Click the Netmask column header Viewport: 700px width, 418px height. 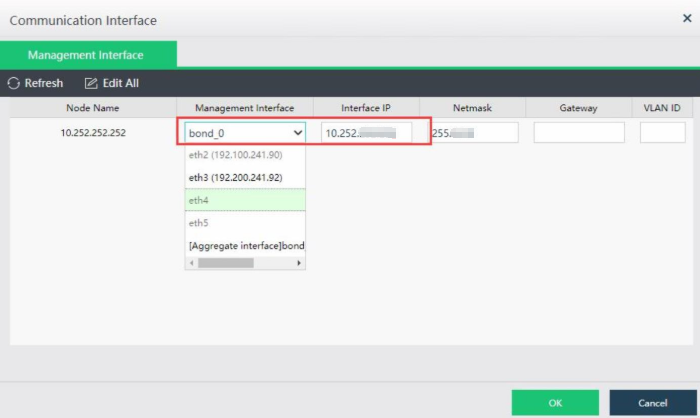point(472,108)
